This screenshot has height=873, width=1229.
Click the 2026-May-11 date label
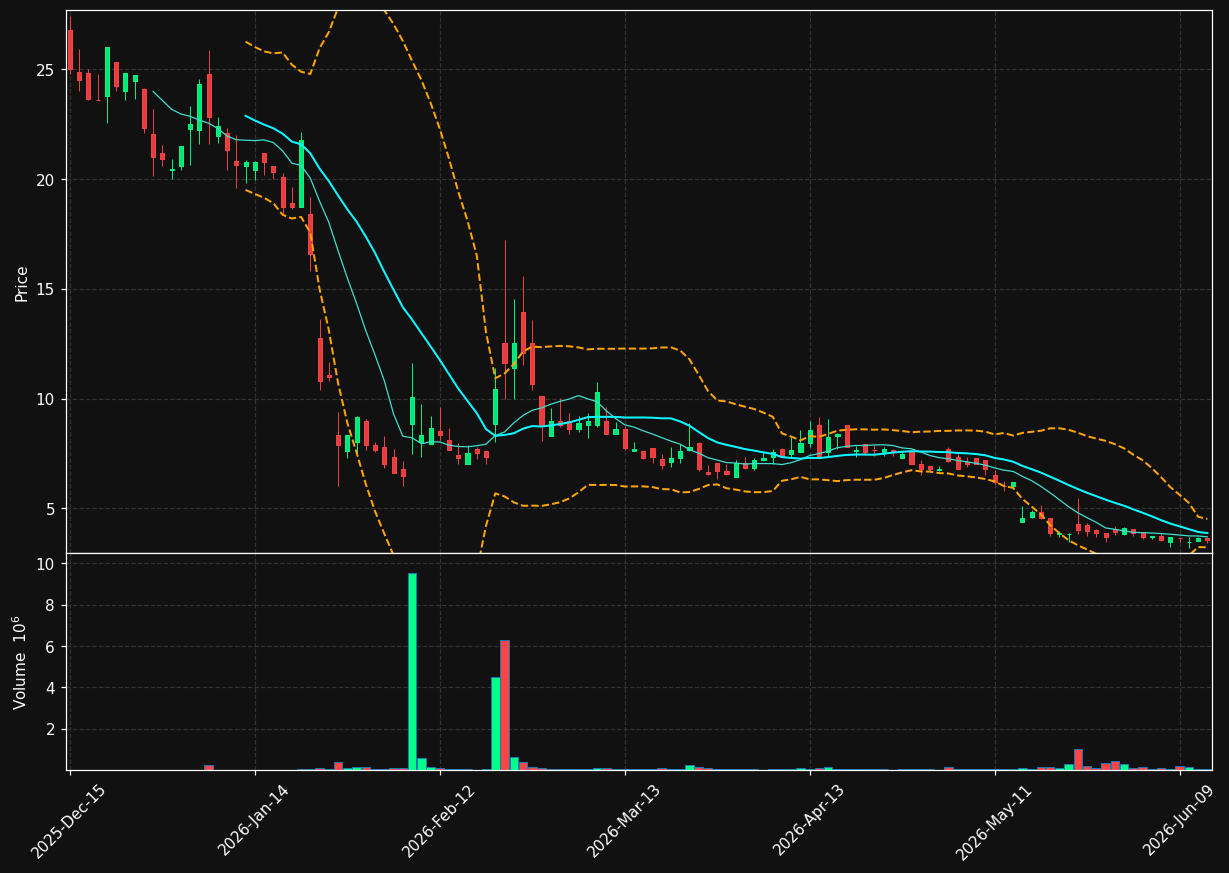[993, 821]
